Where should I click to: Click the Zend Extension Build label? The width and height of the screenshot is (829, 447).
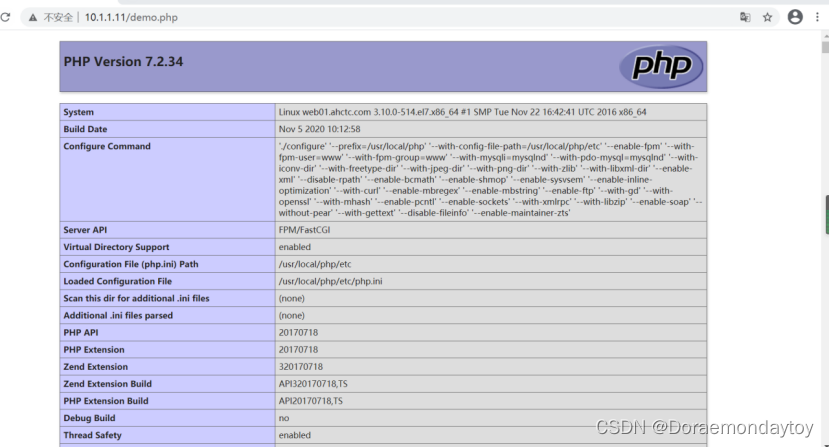[107, 384]
